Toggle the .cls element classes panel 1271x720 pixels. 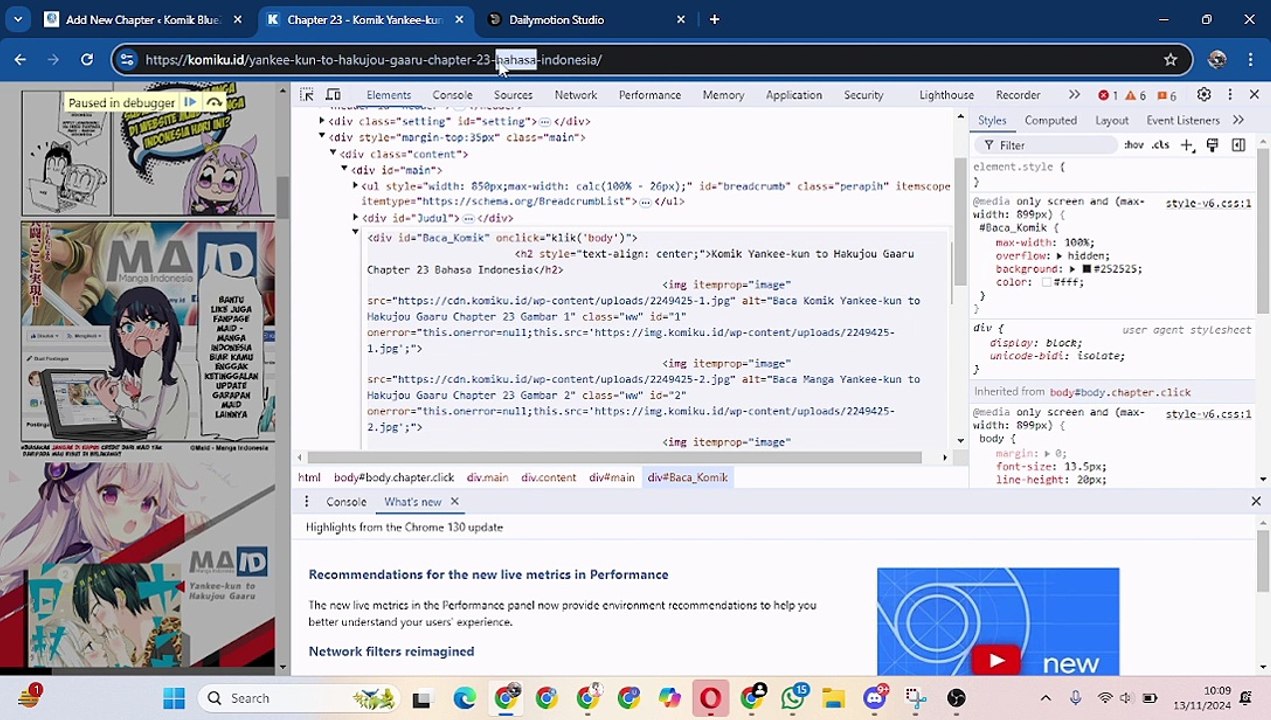click(1160, 145)
